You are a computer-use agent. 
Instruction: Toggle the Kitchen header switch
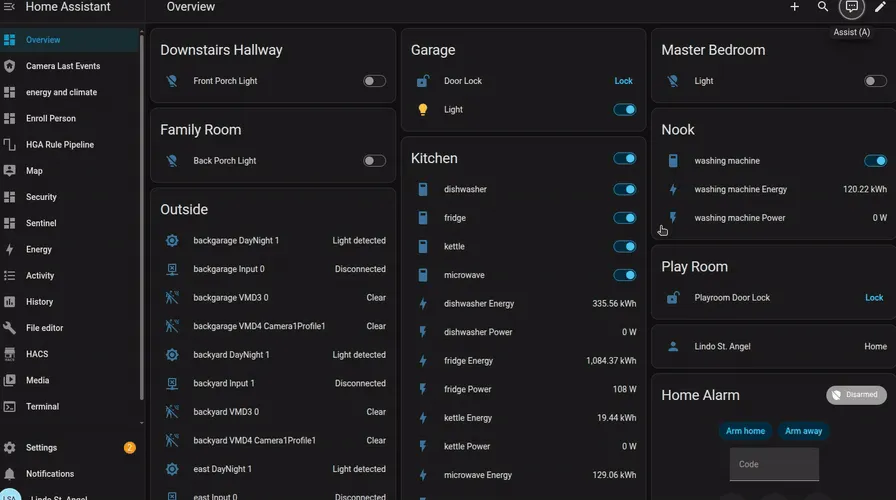pos(625,158)
